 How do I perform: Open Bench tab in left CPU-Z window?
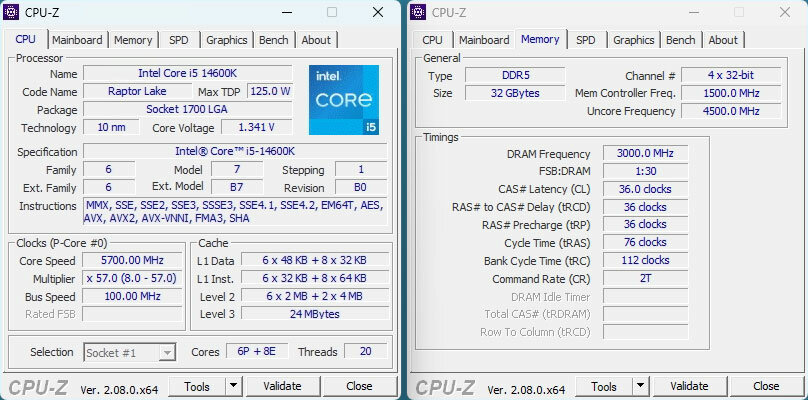click(x=274, y=40)
